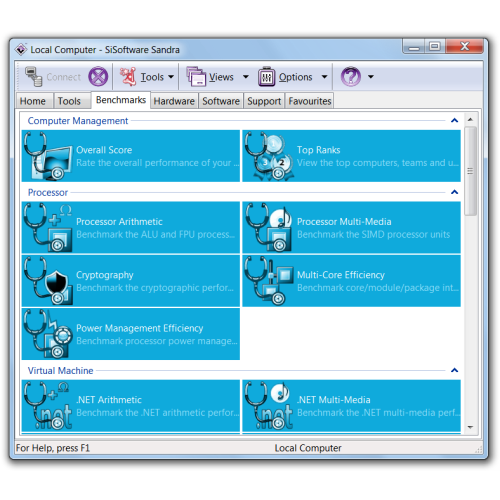Click the Options sliders icon
Image resolution: width=500 pixels, height=500 pixels.
(x=266, y=77)
